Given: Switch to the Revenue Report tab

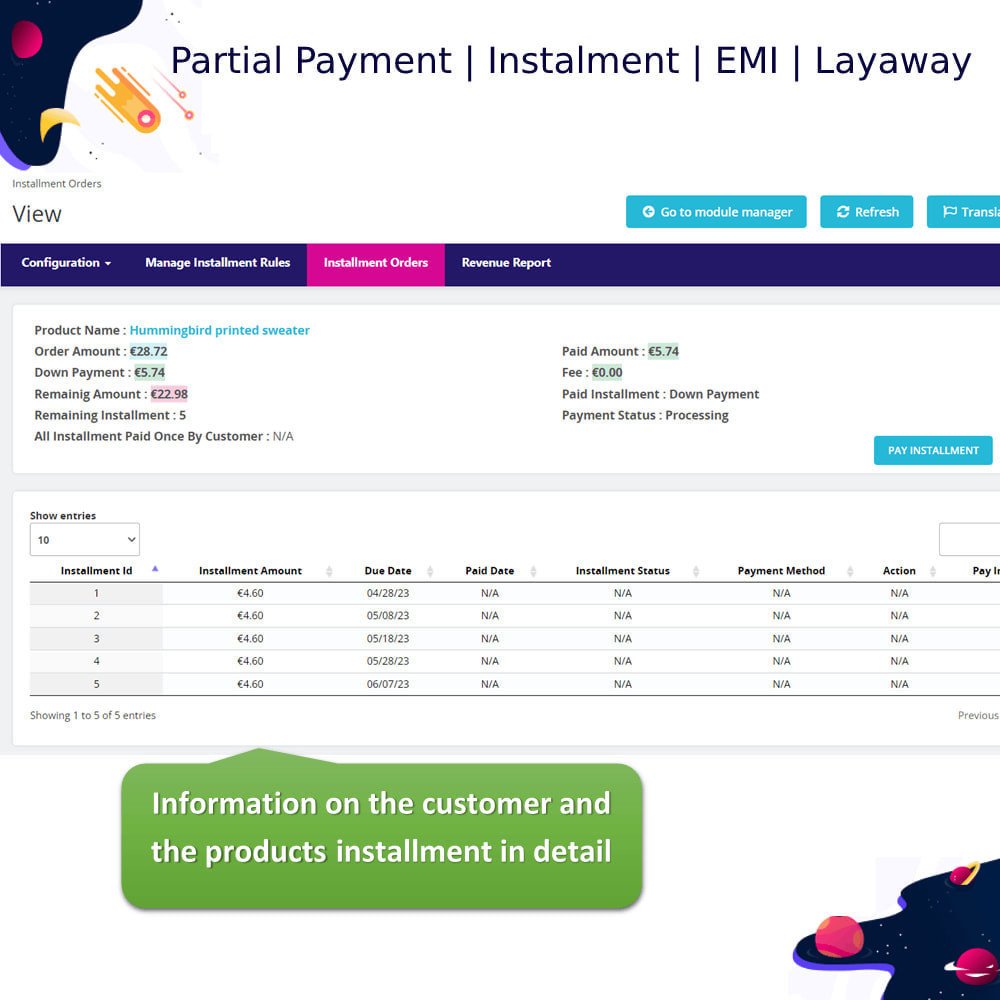Looking at the screenshot, I should 506,263.
